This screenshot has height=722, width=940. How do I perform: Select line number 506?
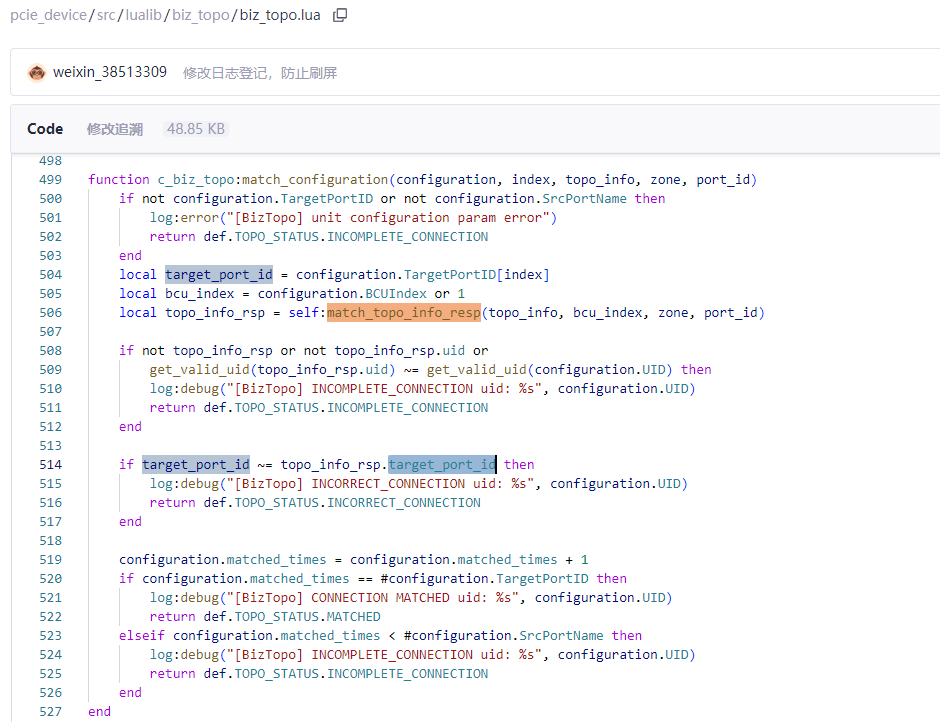pyautogui.click(x=50, y=313)
